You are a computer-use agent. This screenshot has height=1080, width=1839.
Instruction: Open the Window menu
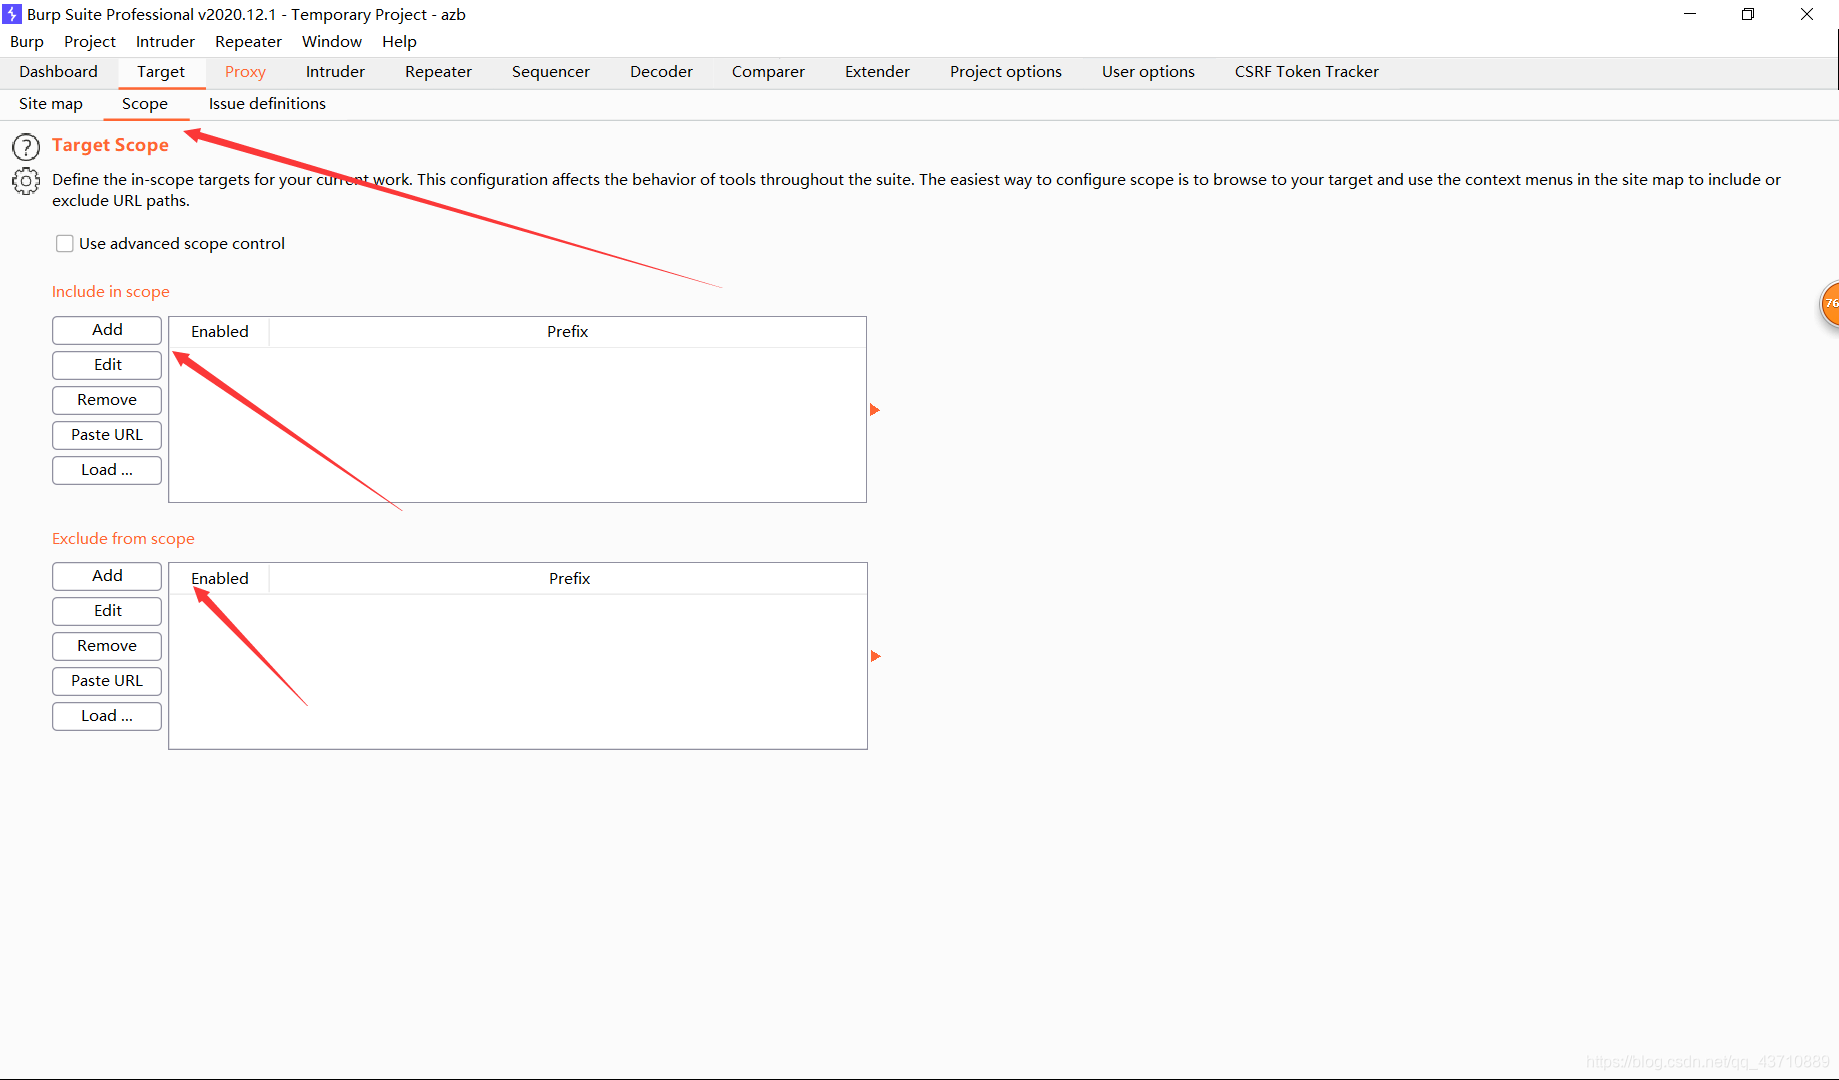pos(332,41)
